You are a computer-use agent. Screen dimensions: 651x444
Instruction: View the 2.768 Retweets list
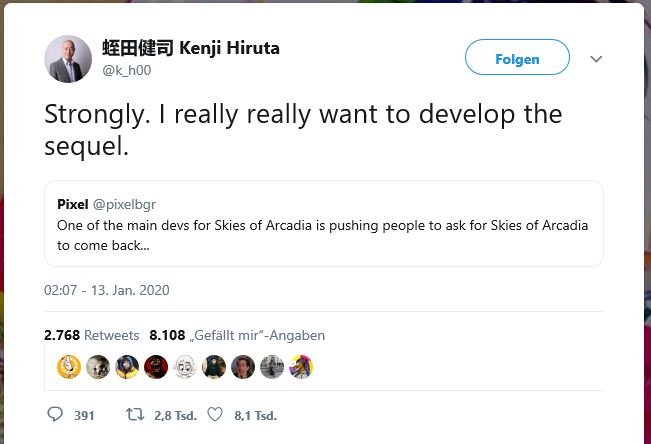(91, 336)
